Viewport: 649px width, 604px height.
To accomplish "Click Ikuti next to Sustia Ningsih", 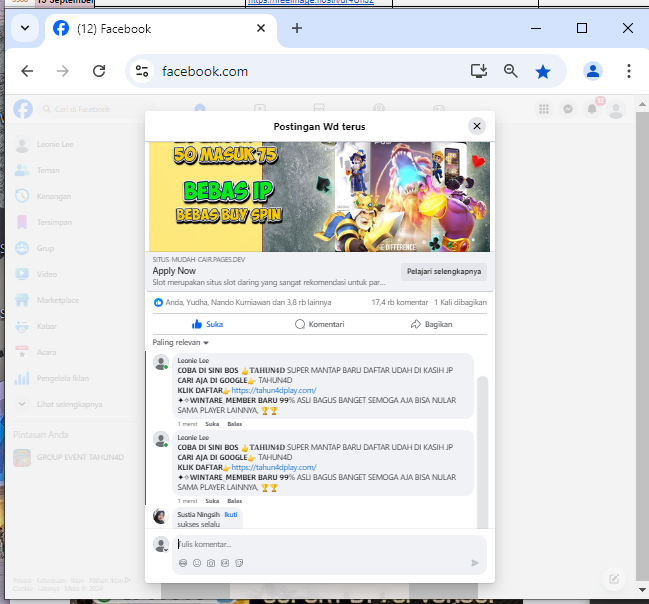I will coord(231,515).
